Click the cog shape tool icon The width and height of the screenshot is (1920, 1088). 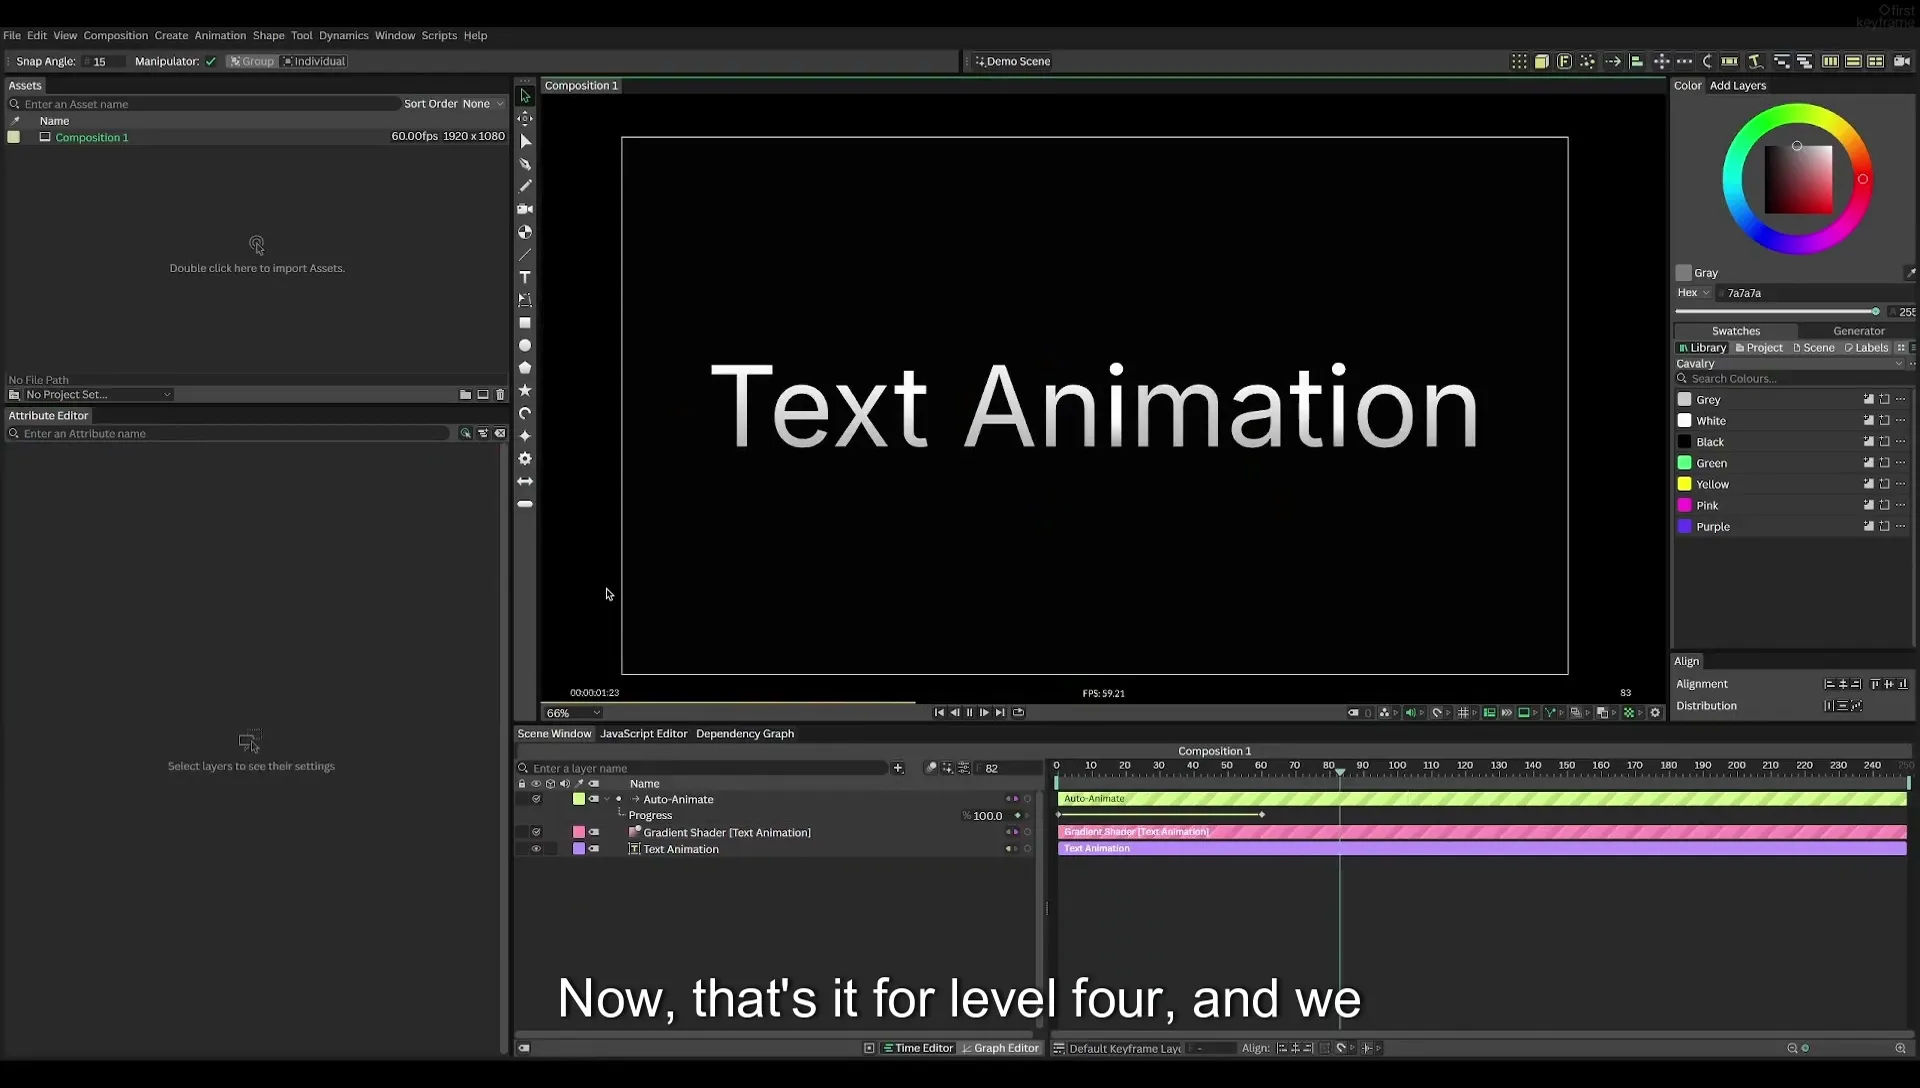coord(525,458)
